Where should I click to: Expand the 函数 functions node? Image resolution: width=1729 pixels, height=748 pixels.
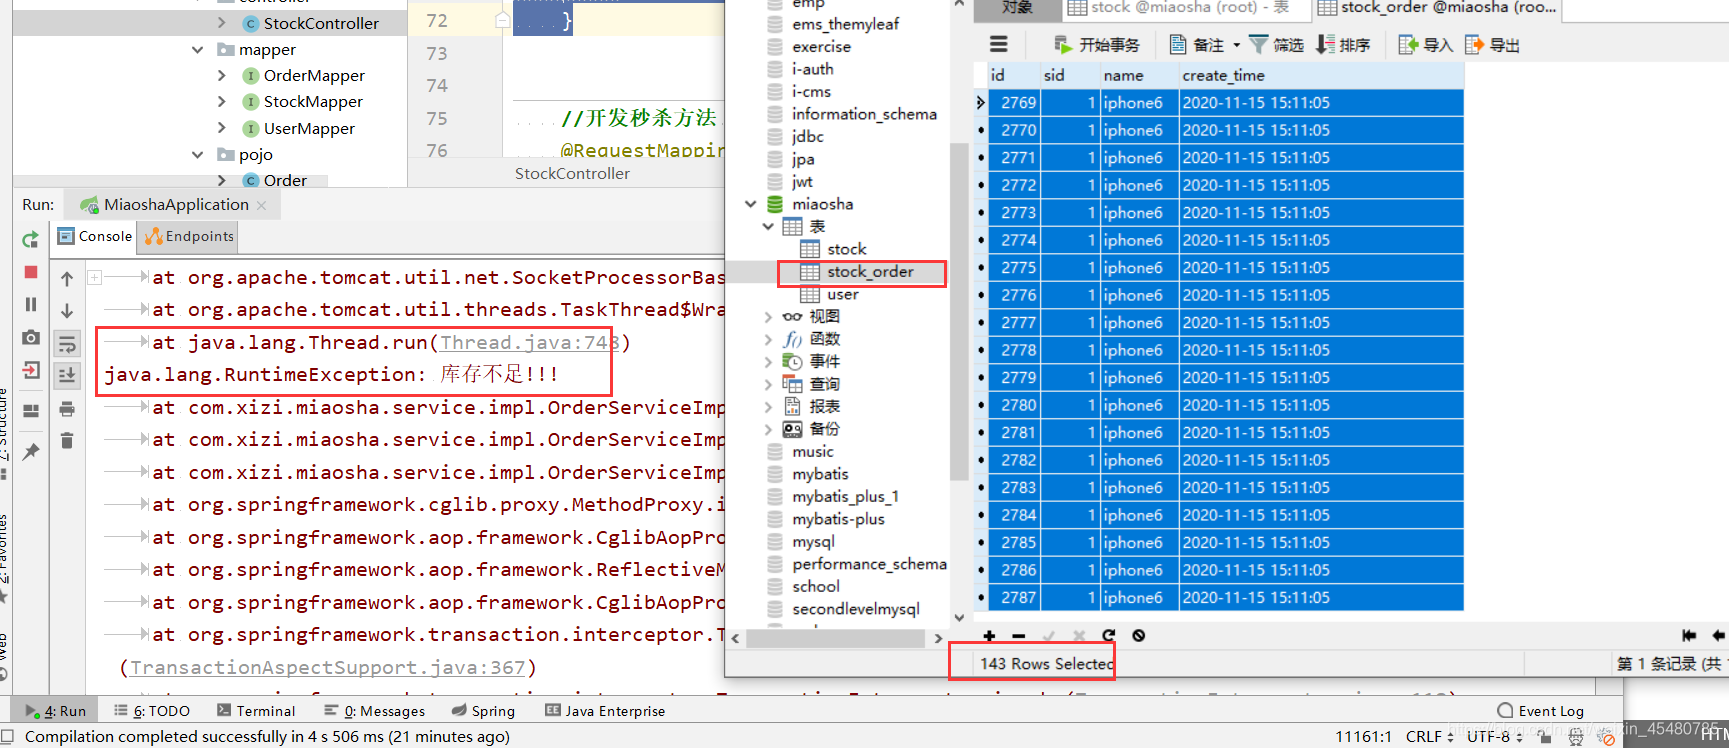pyautogui.click(x=768, y=339)
